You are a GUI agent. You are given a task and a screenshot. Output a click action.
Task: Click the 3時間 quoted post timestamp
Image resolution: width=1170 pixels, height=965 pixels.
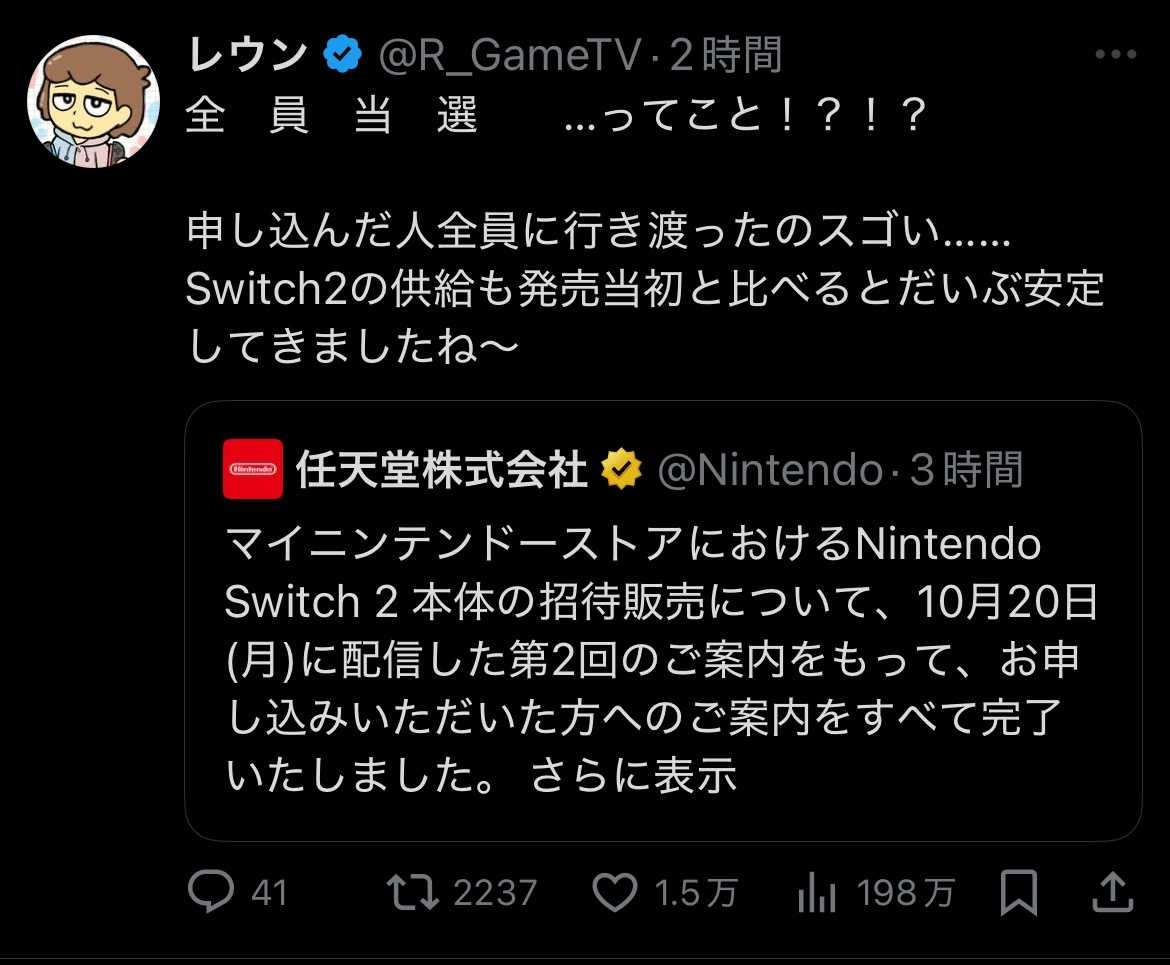coord(966,469)
